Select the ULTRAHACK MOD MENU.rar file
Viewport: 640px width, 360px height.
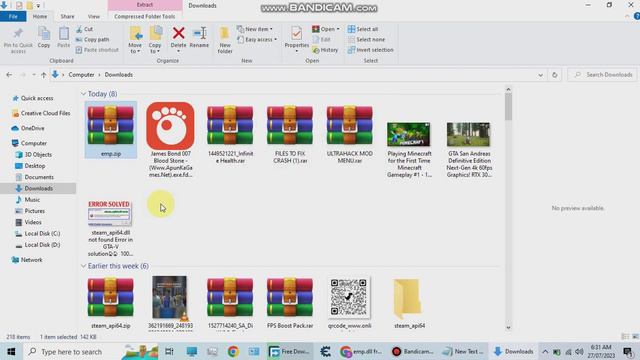click(x=350, y=133)
